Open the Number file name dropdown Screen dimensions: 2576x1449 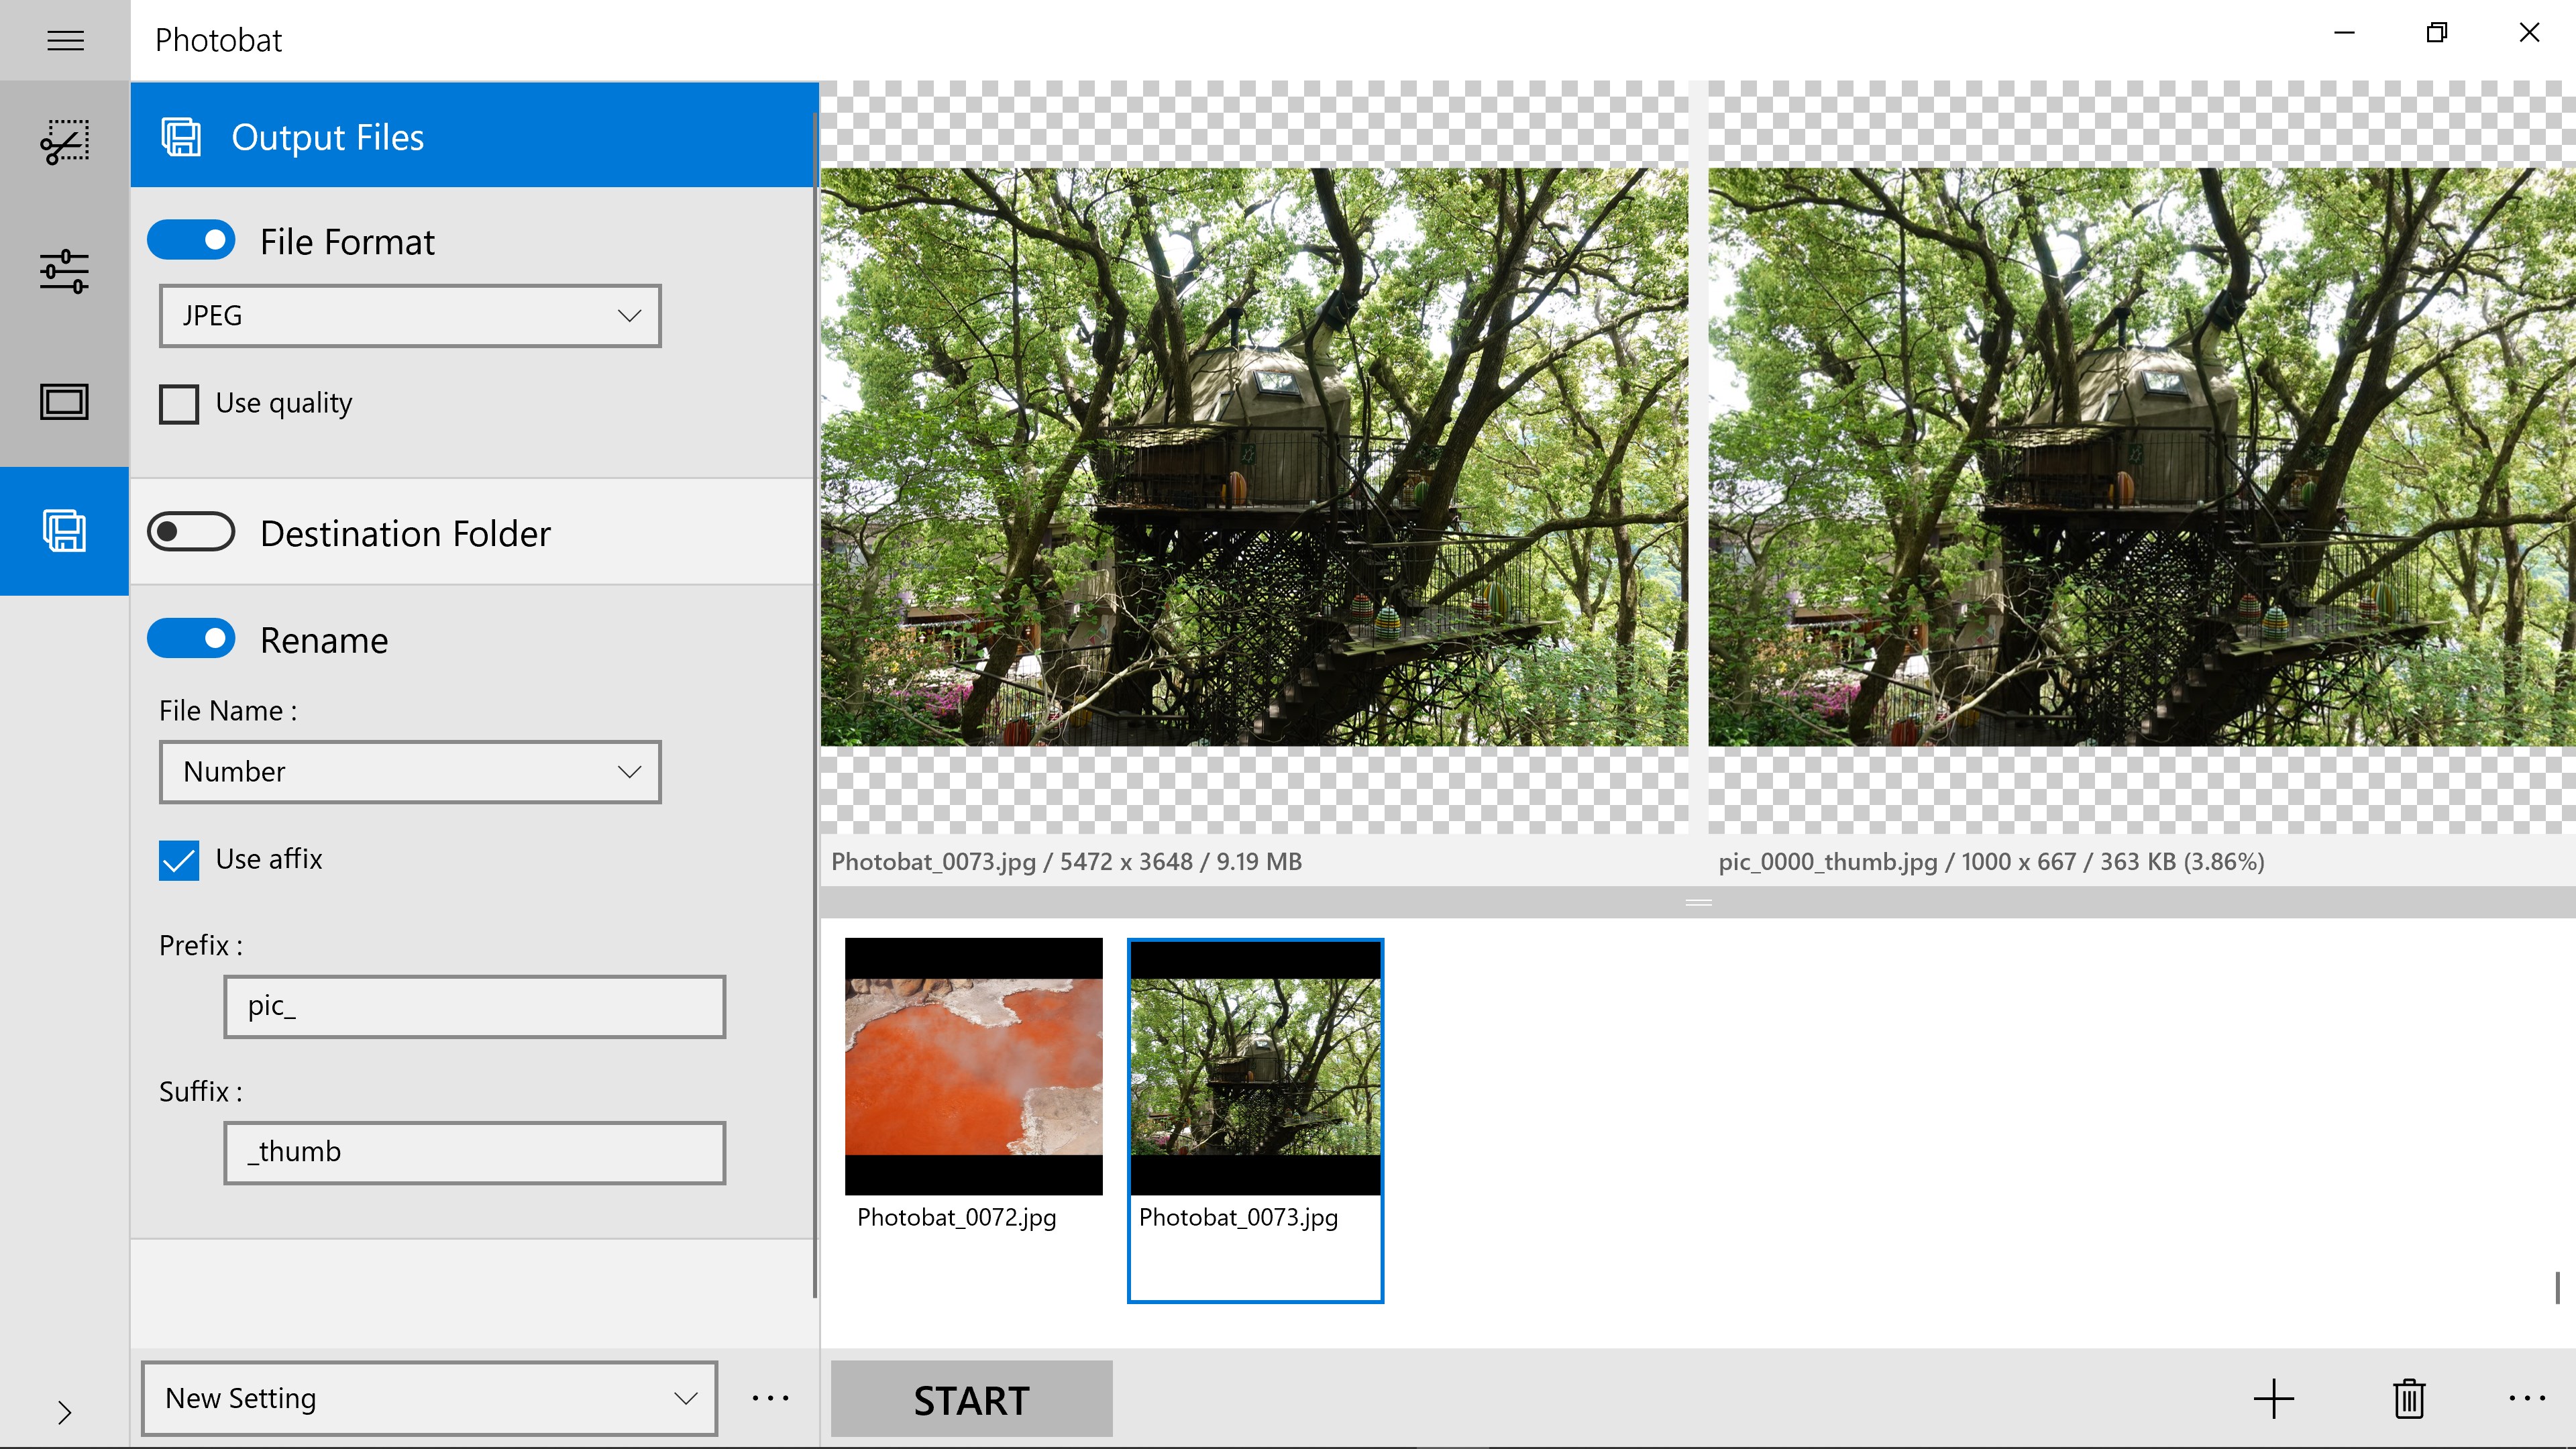coord(410,772)
